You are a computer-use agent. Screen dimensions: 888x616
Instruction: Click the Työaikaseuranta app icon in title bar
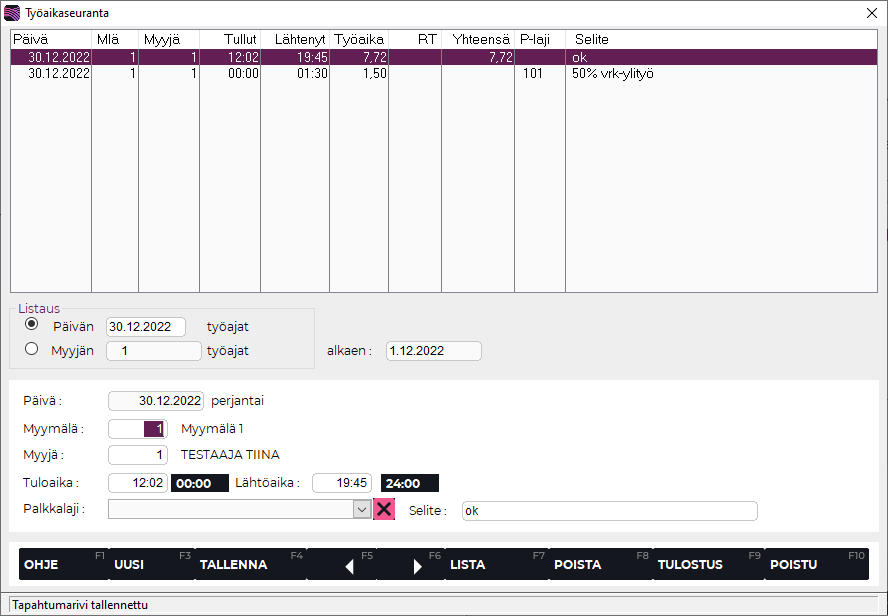point(12,13)
